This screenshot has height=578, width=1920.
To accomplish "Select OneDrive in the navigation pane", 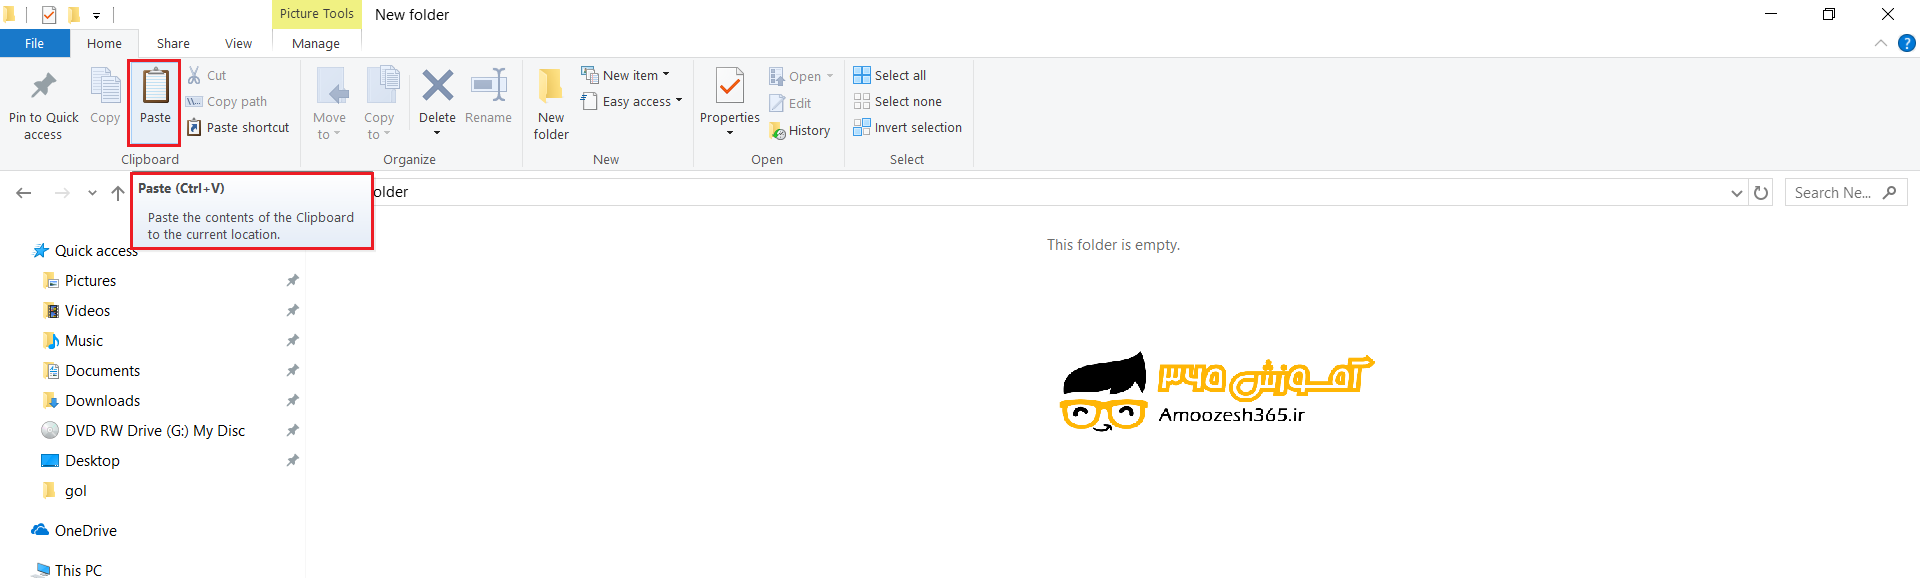I will coord(74,531).
